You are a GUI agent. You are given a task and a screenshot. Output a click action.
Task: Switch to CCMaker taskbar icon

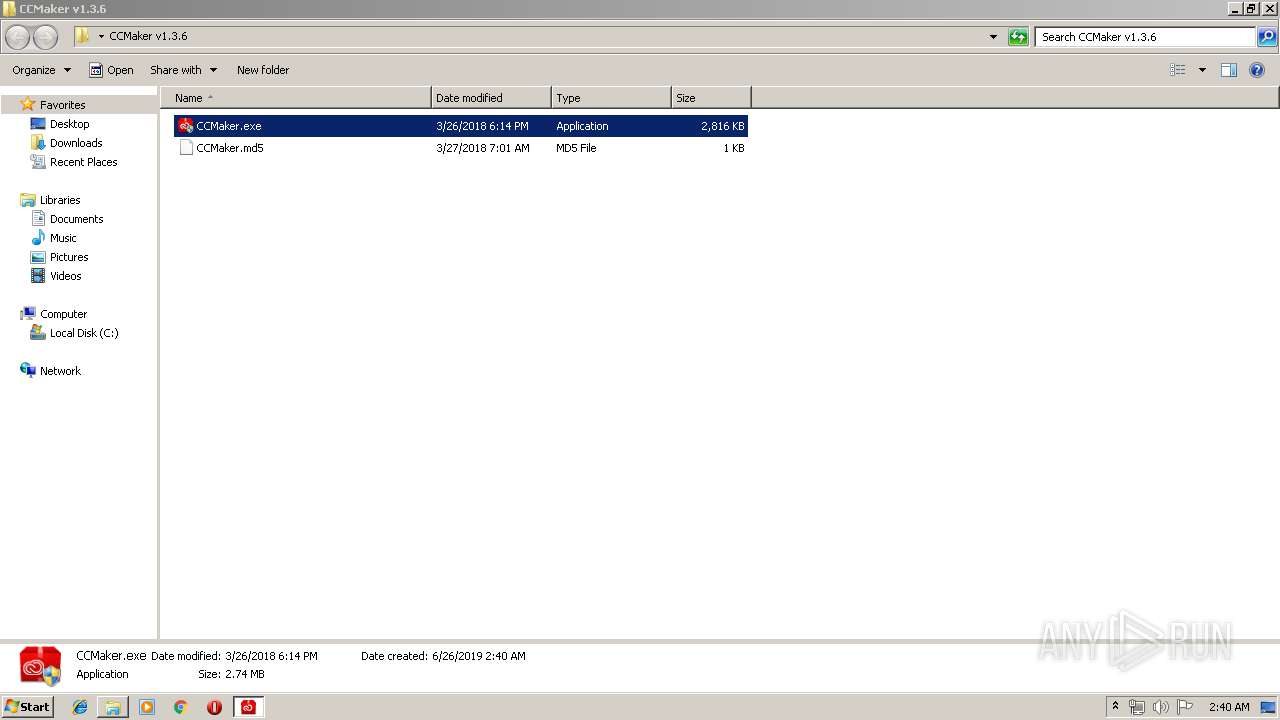[x=248, y=707]
